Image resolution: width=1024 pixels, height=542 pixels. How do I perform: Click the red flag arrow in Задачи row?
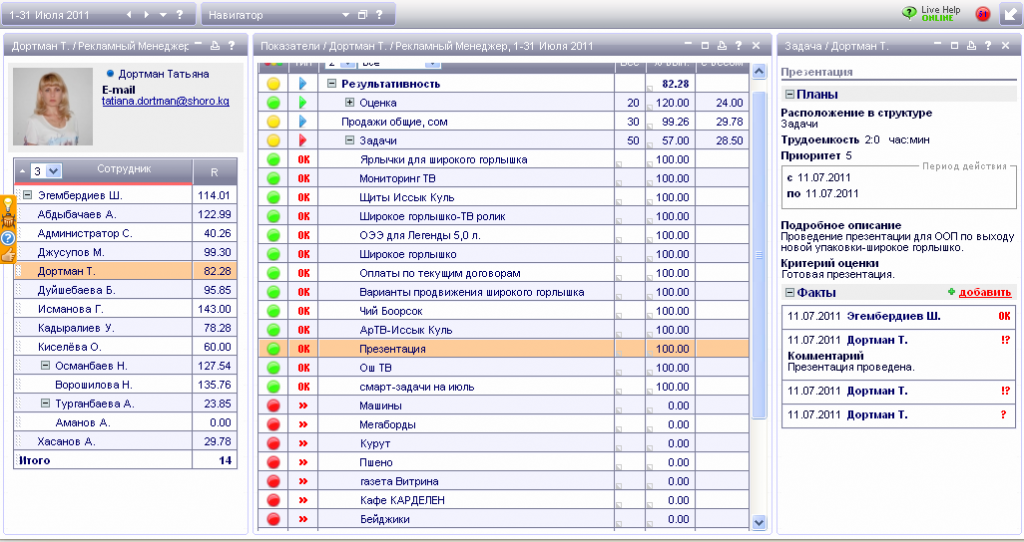tap(303, 140)
